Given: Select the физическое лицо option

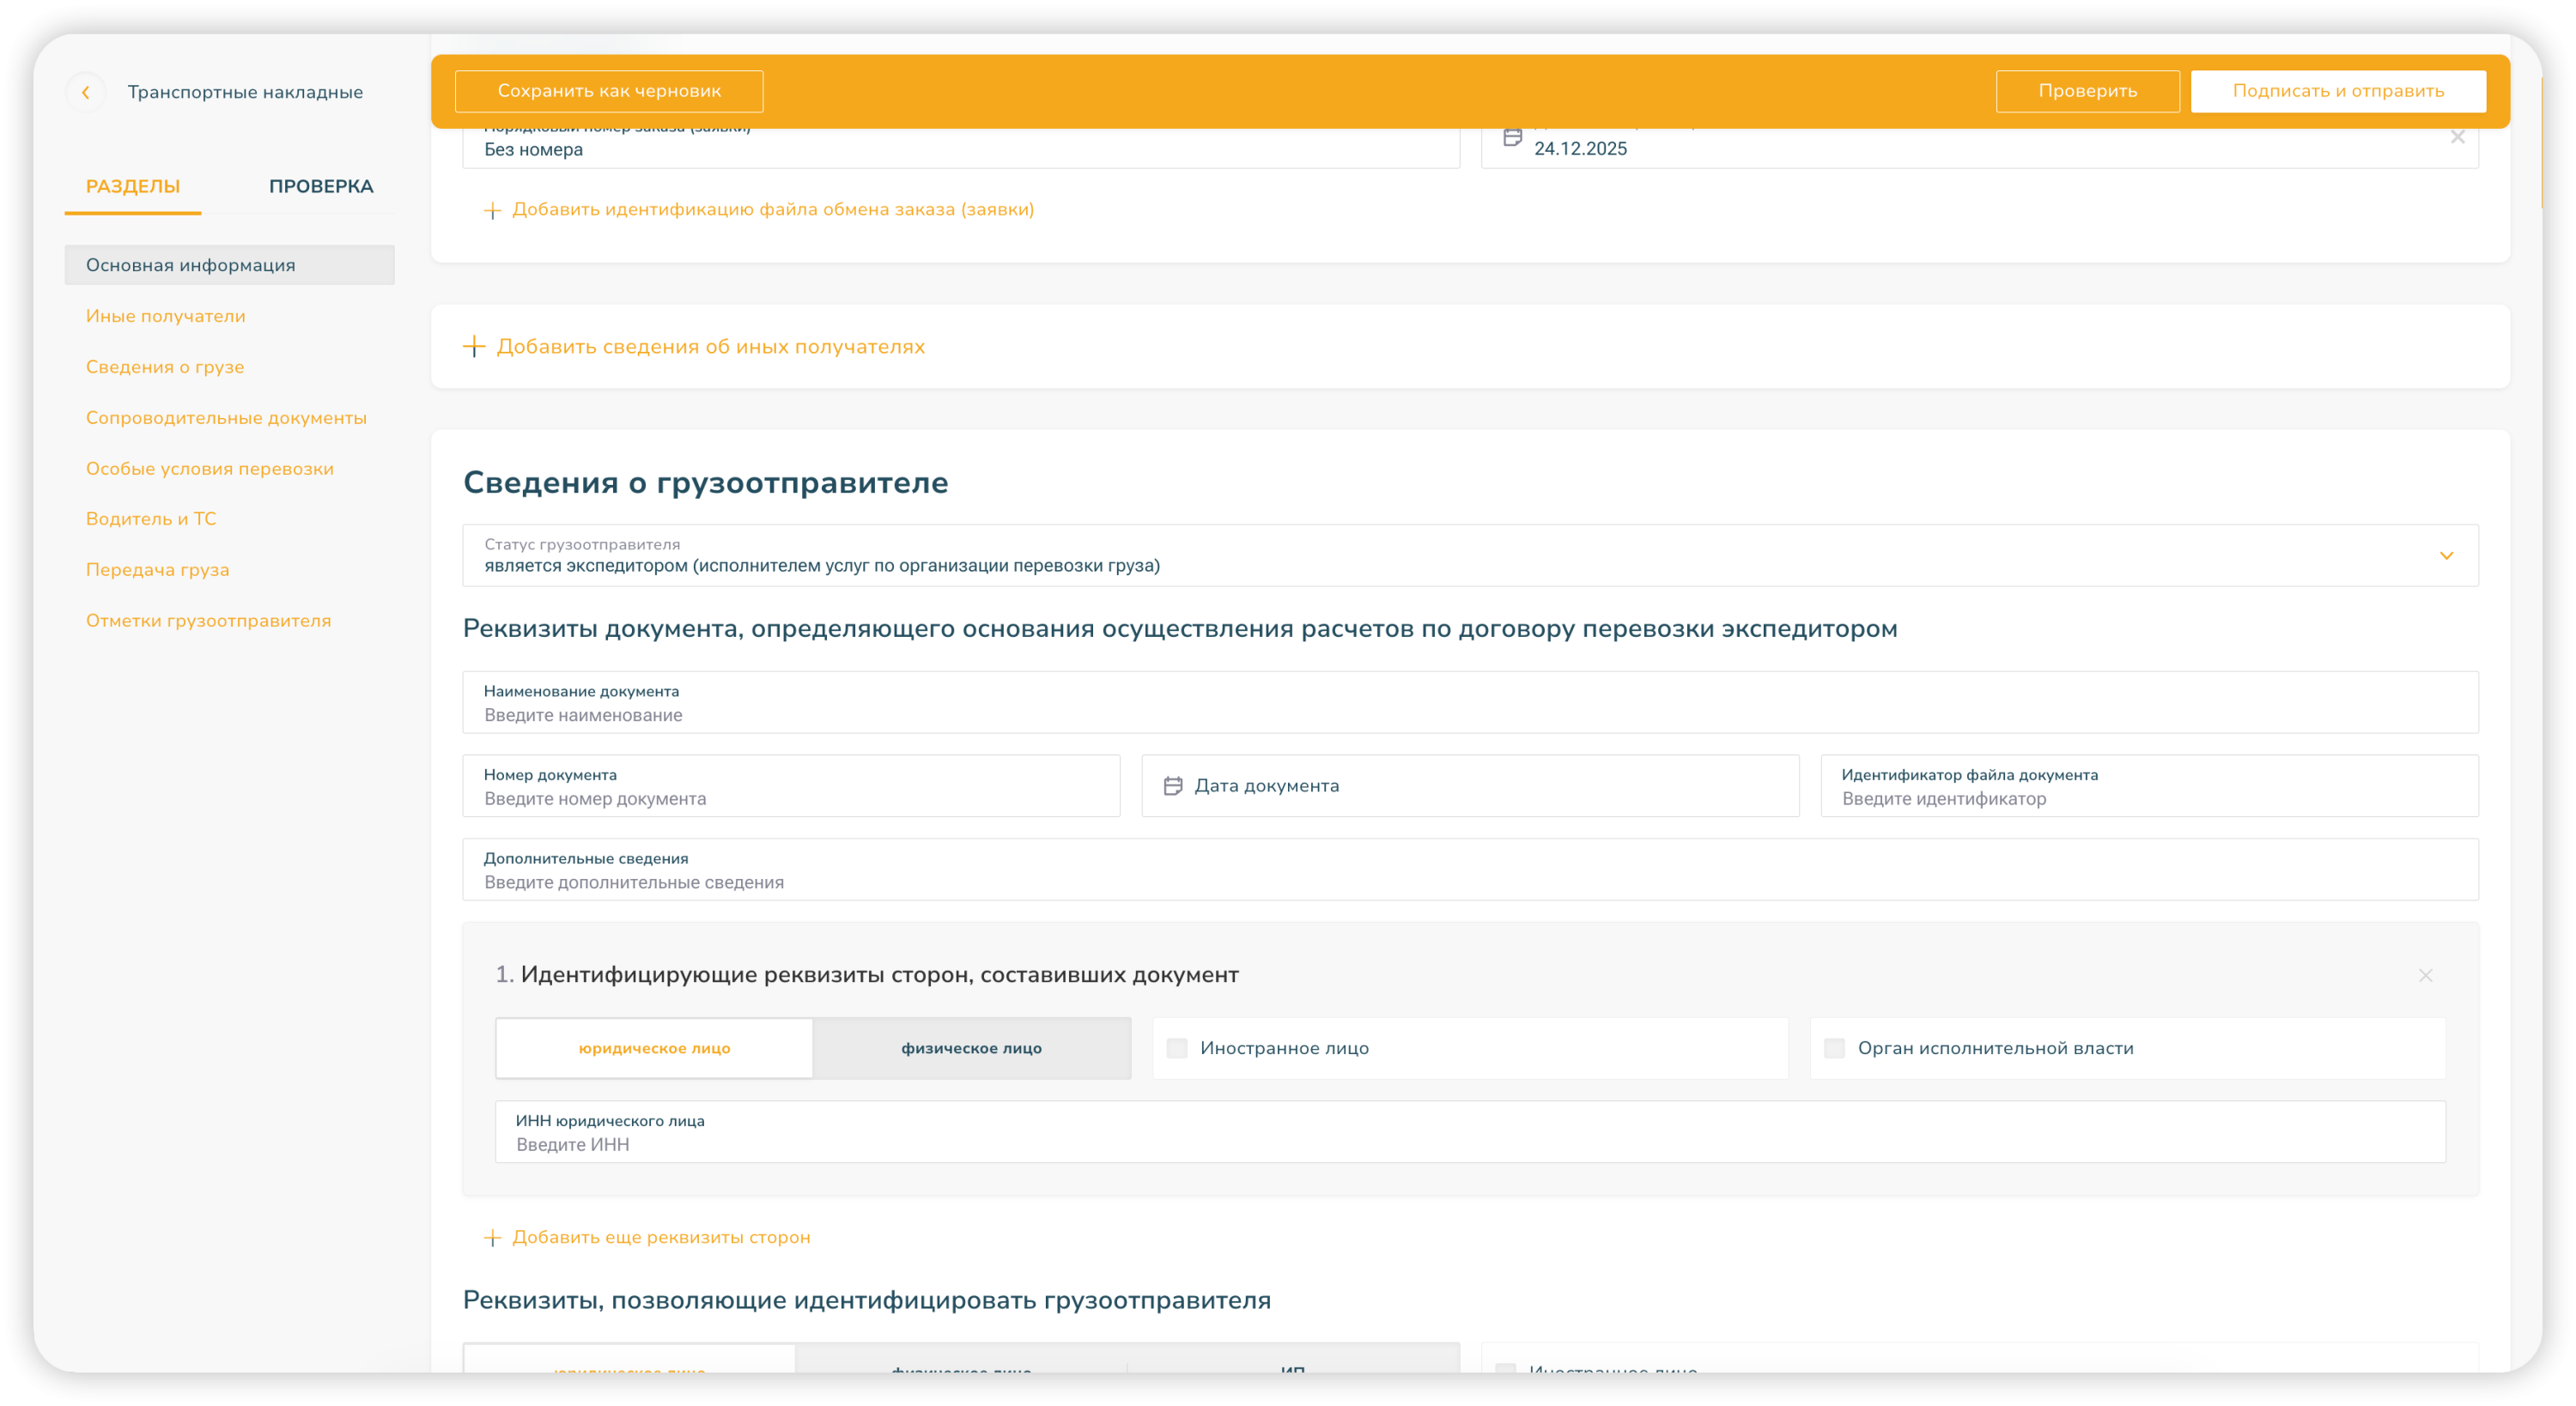Looking at the screenshot, I should [x=971, y=1048].
